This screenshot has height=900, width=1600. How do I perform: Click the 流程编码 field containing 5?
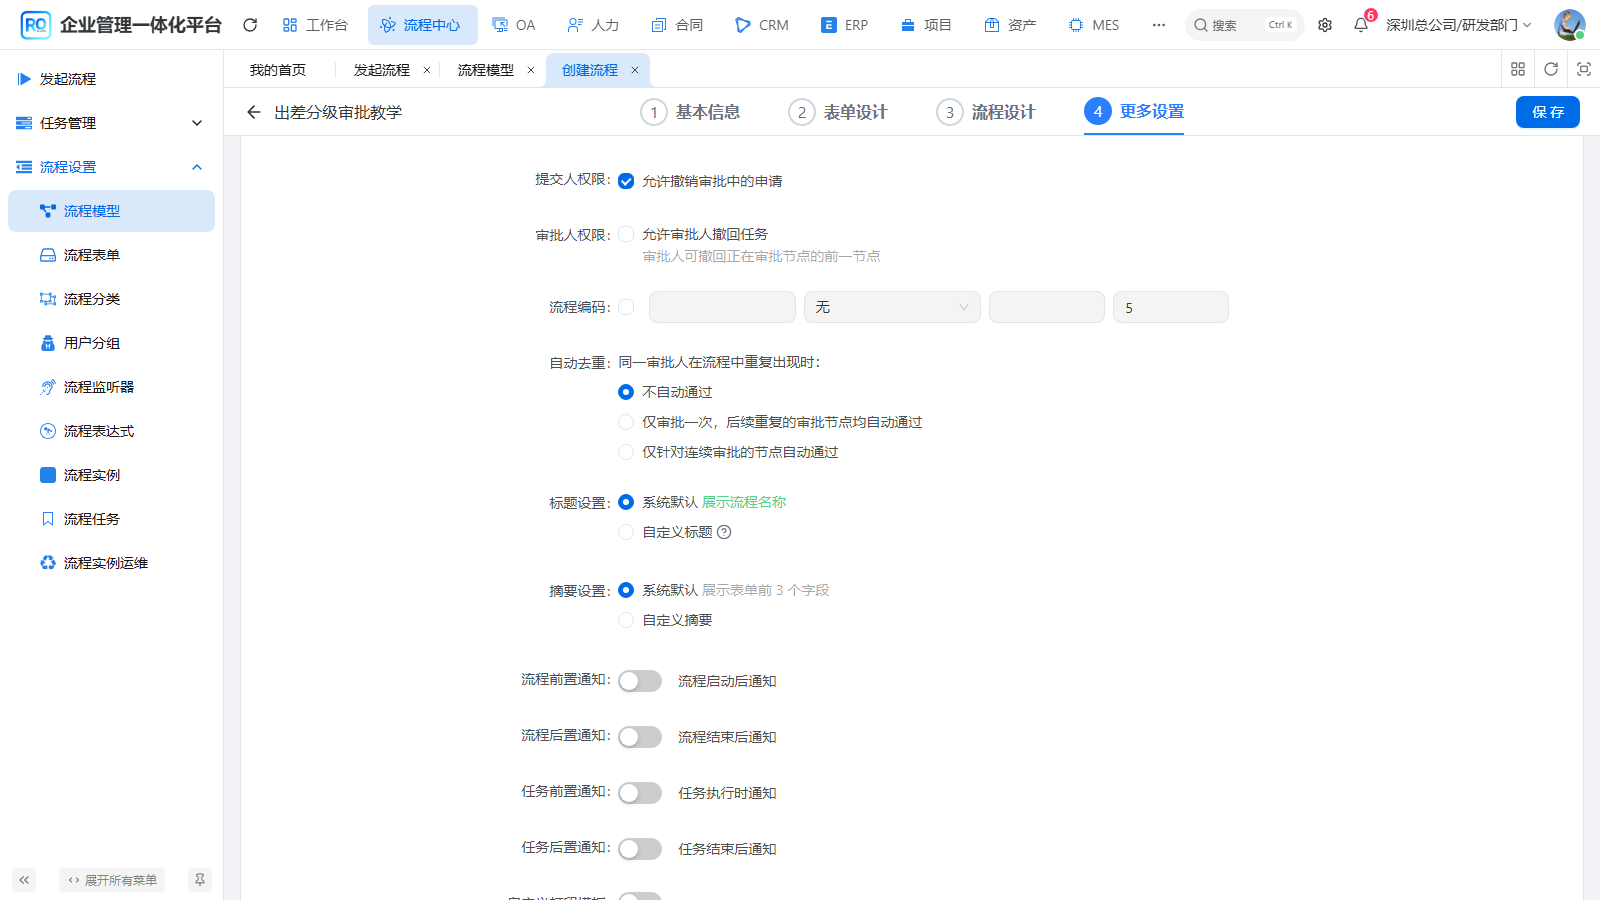1171,307
